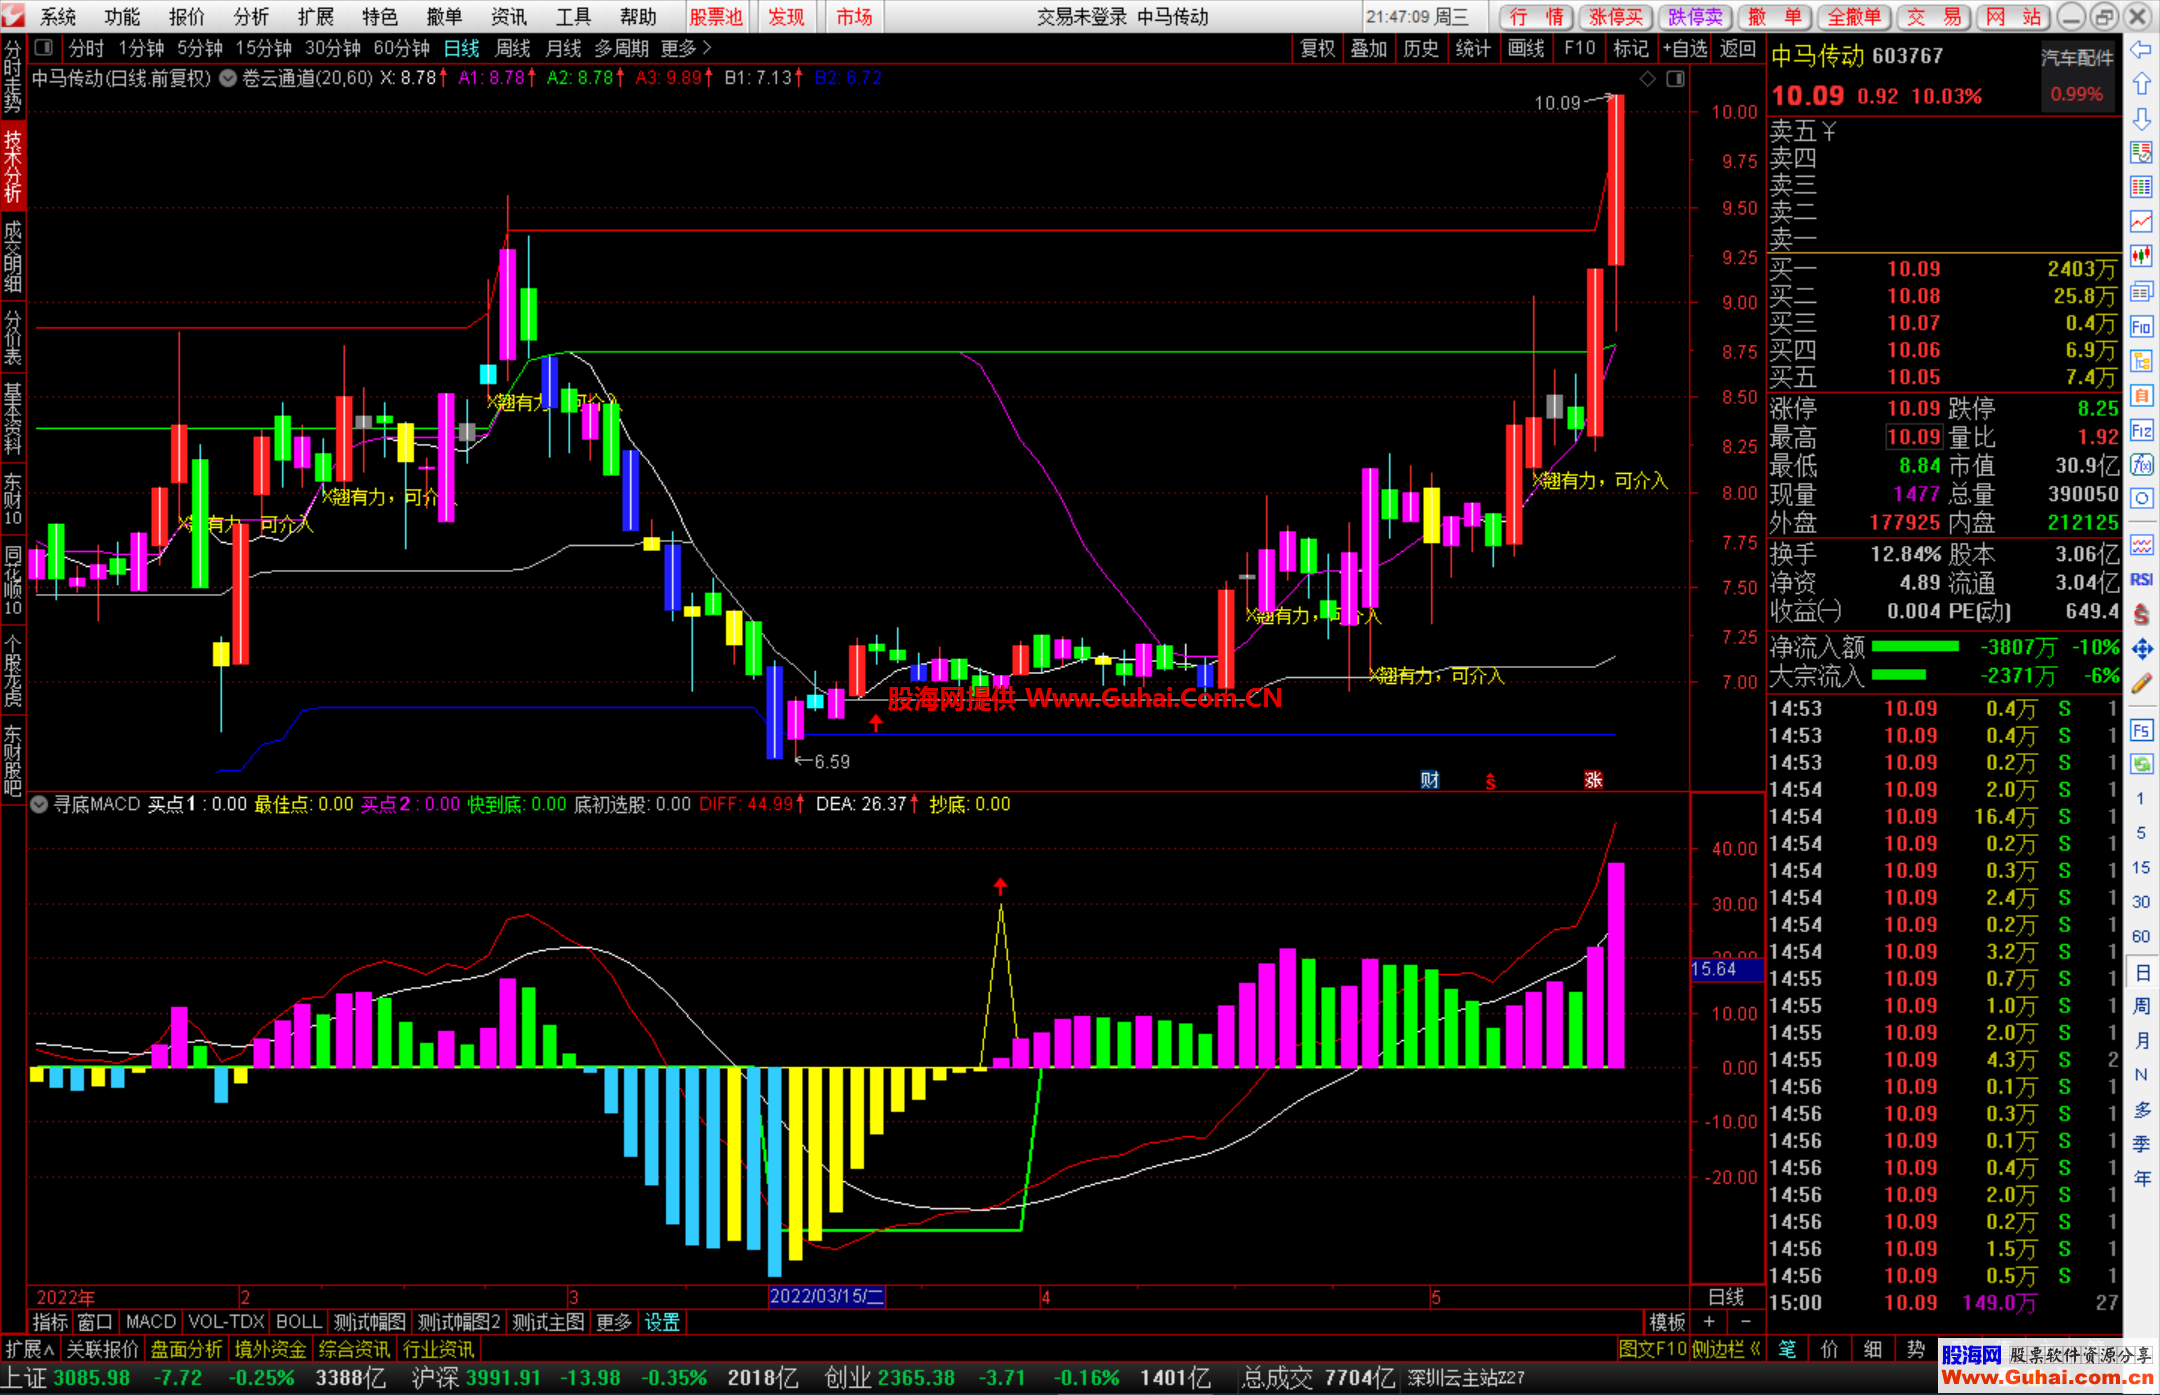The height and width of the screenshot is (1395, 2160).
Task: Switch to the MACD indicator tab
Action: [151, 1322]
